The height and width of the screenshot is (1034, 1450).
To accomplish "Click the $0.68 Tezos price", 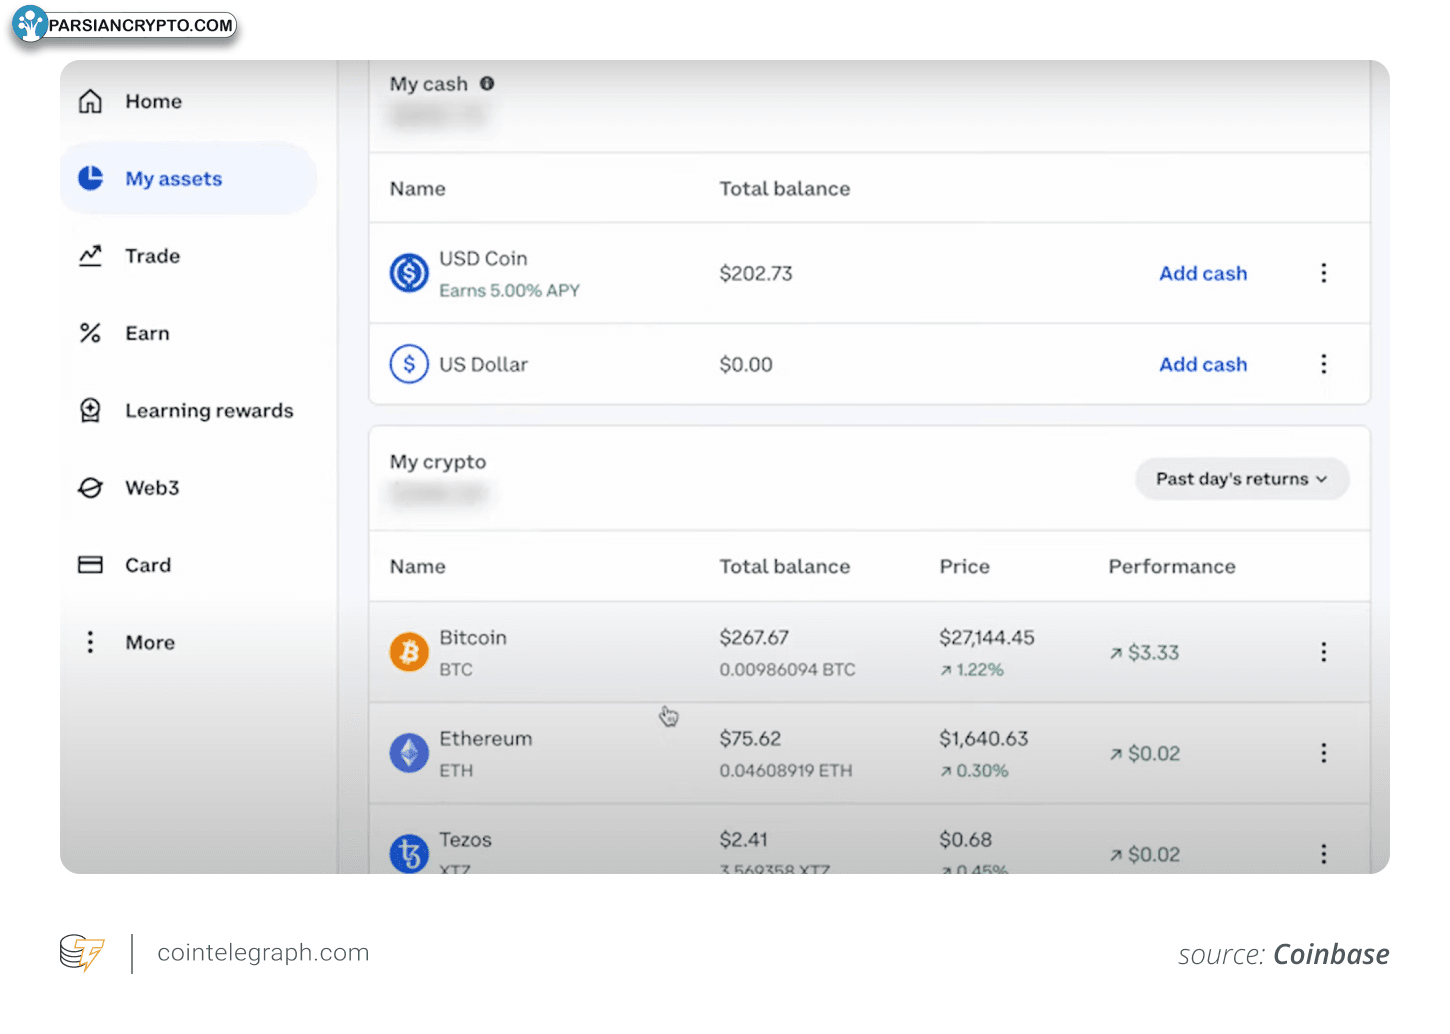I will point(966,840).
